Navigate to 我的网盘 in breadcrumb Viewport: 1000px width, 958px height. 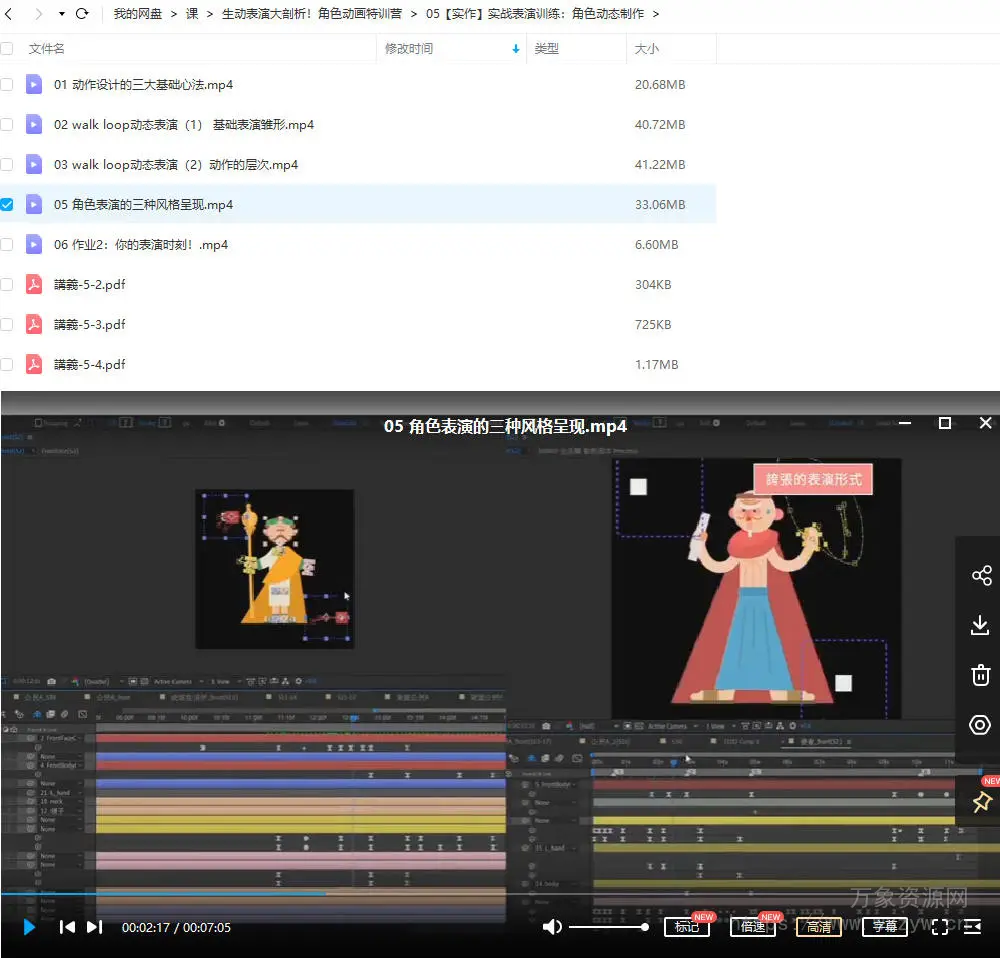139,14
